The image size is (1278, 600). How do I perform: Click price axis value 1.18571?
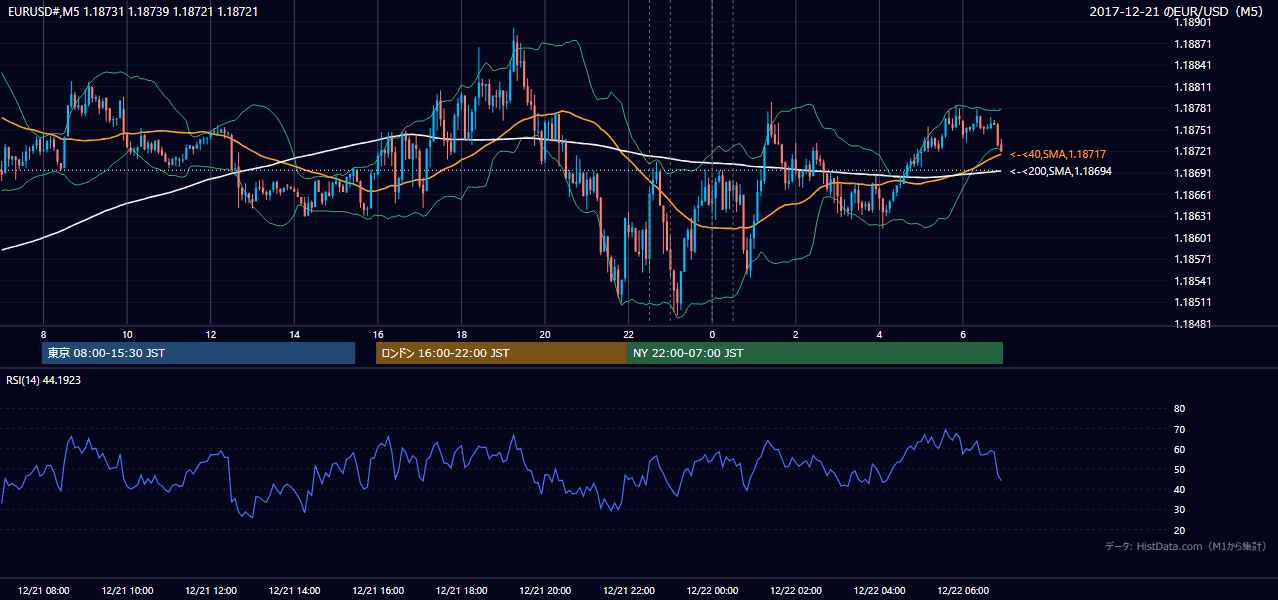(x=1193, y=259)
